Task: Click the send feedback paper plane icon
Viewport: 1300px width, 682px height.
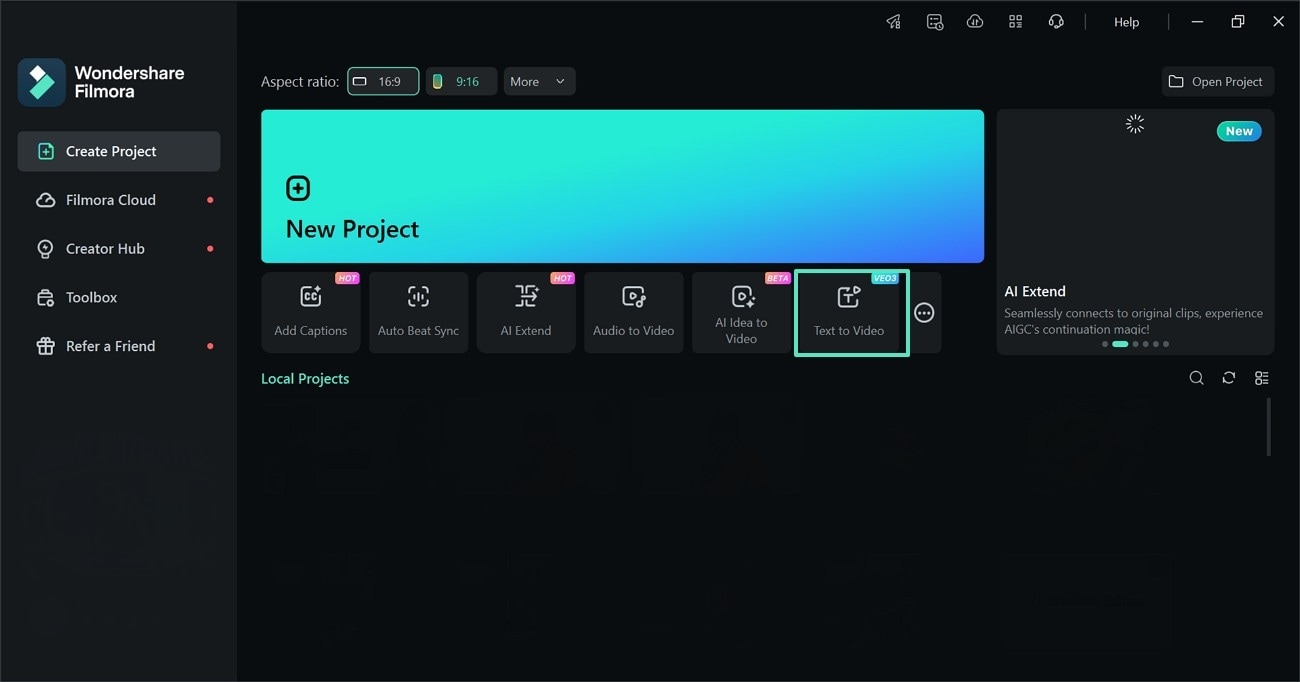Action: pos(894,22)
